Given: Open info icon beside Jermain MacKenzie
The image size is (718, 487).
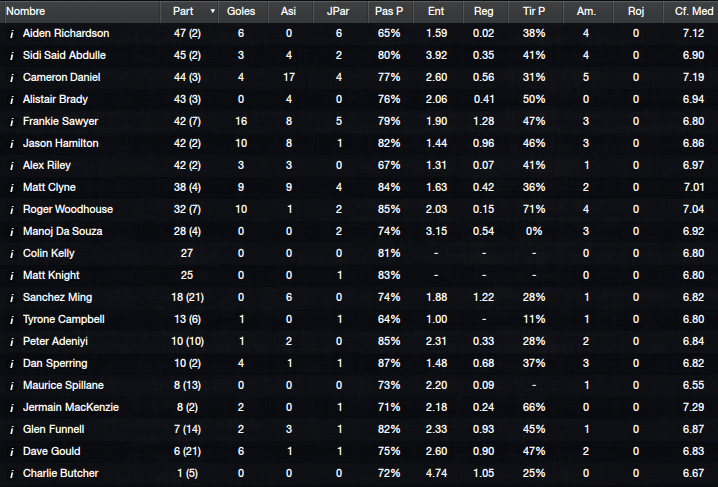Looking at the screenshot, I should coord(12,408).
